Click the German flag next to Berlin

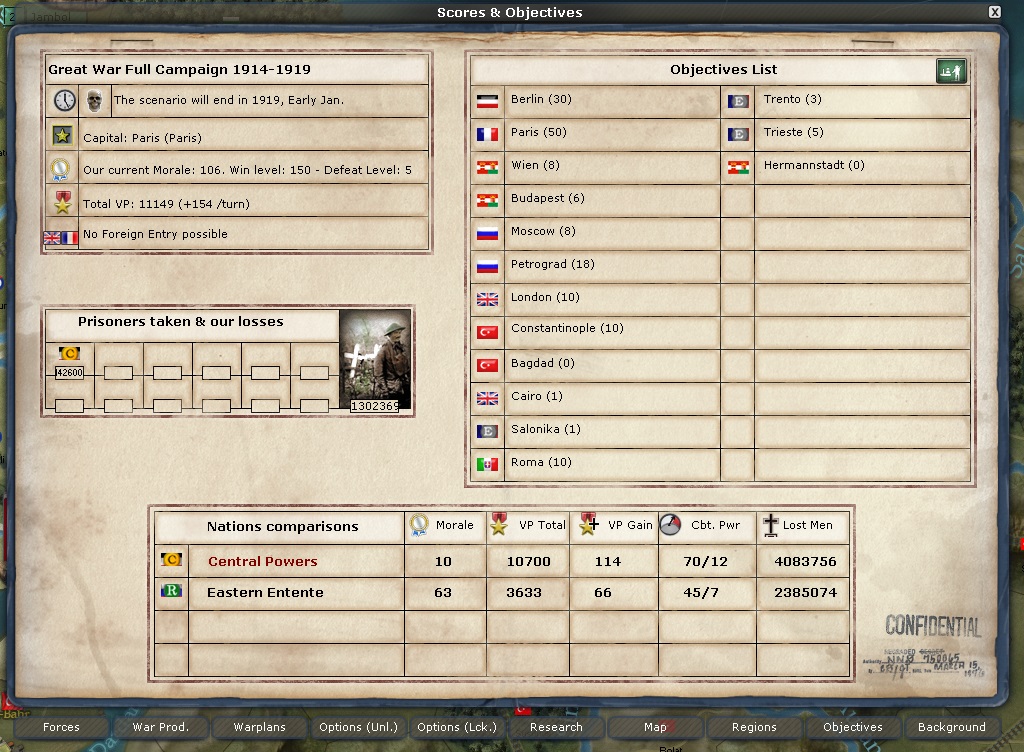[487, 101]
